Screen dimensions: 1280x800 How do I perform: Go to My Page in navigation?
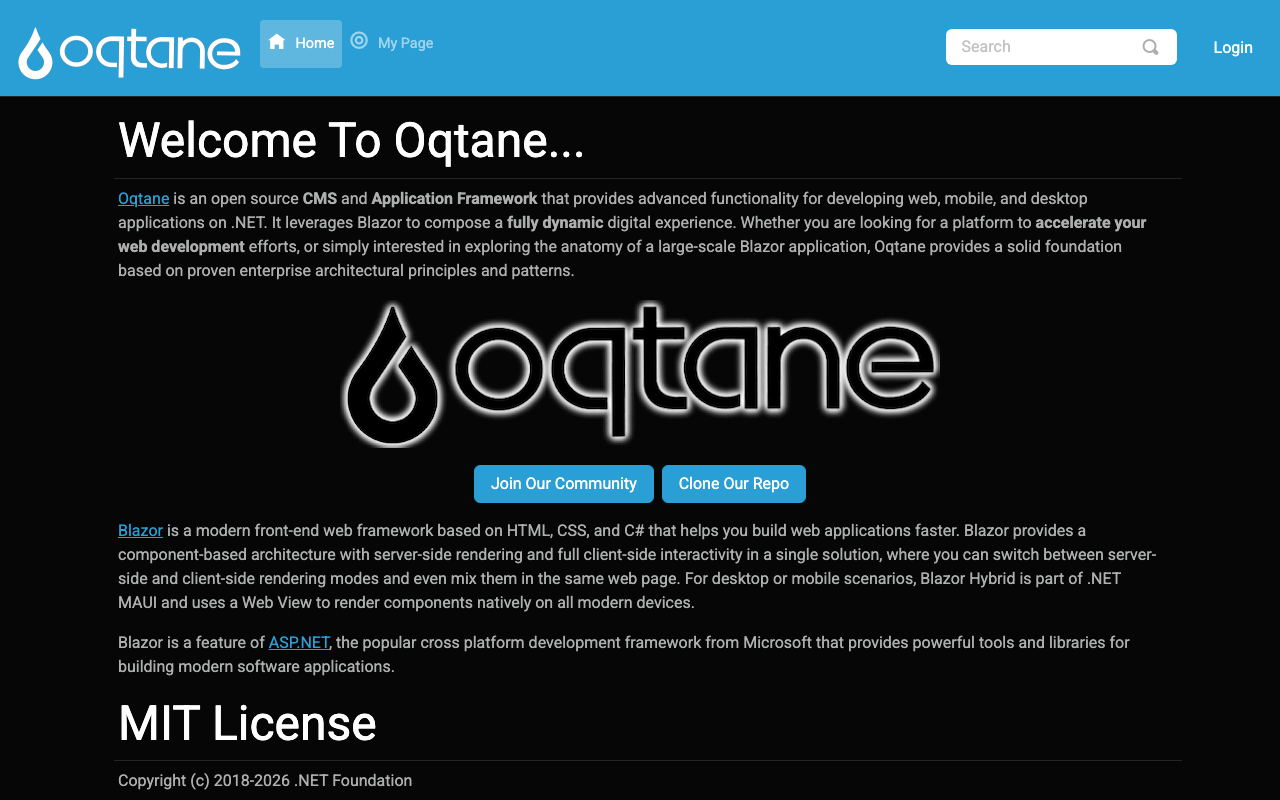(392, 43)
